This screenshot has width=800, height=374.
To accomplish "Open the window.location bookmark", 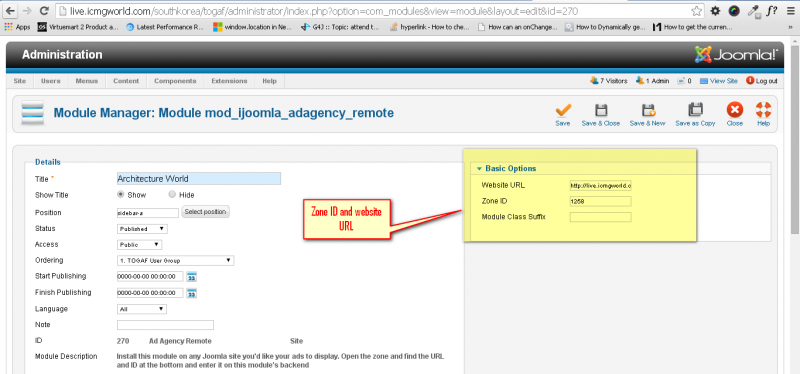I will 252,27.
